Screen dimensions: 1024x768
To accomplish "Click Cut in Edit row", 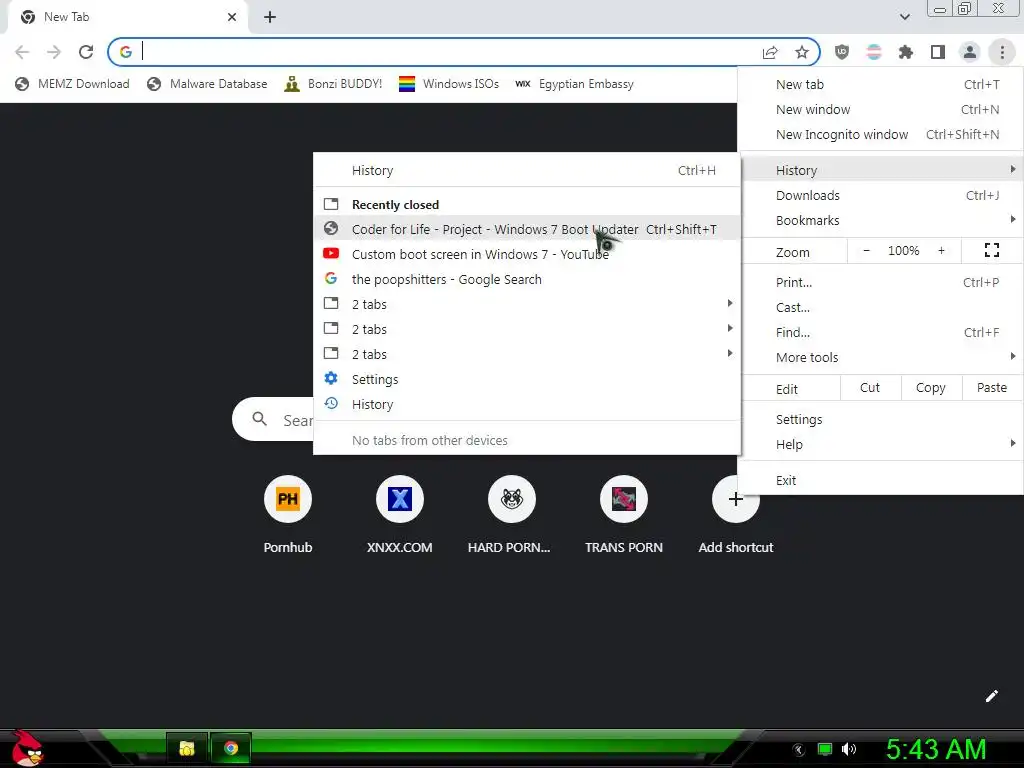I will [x=870, y=388].
